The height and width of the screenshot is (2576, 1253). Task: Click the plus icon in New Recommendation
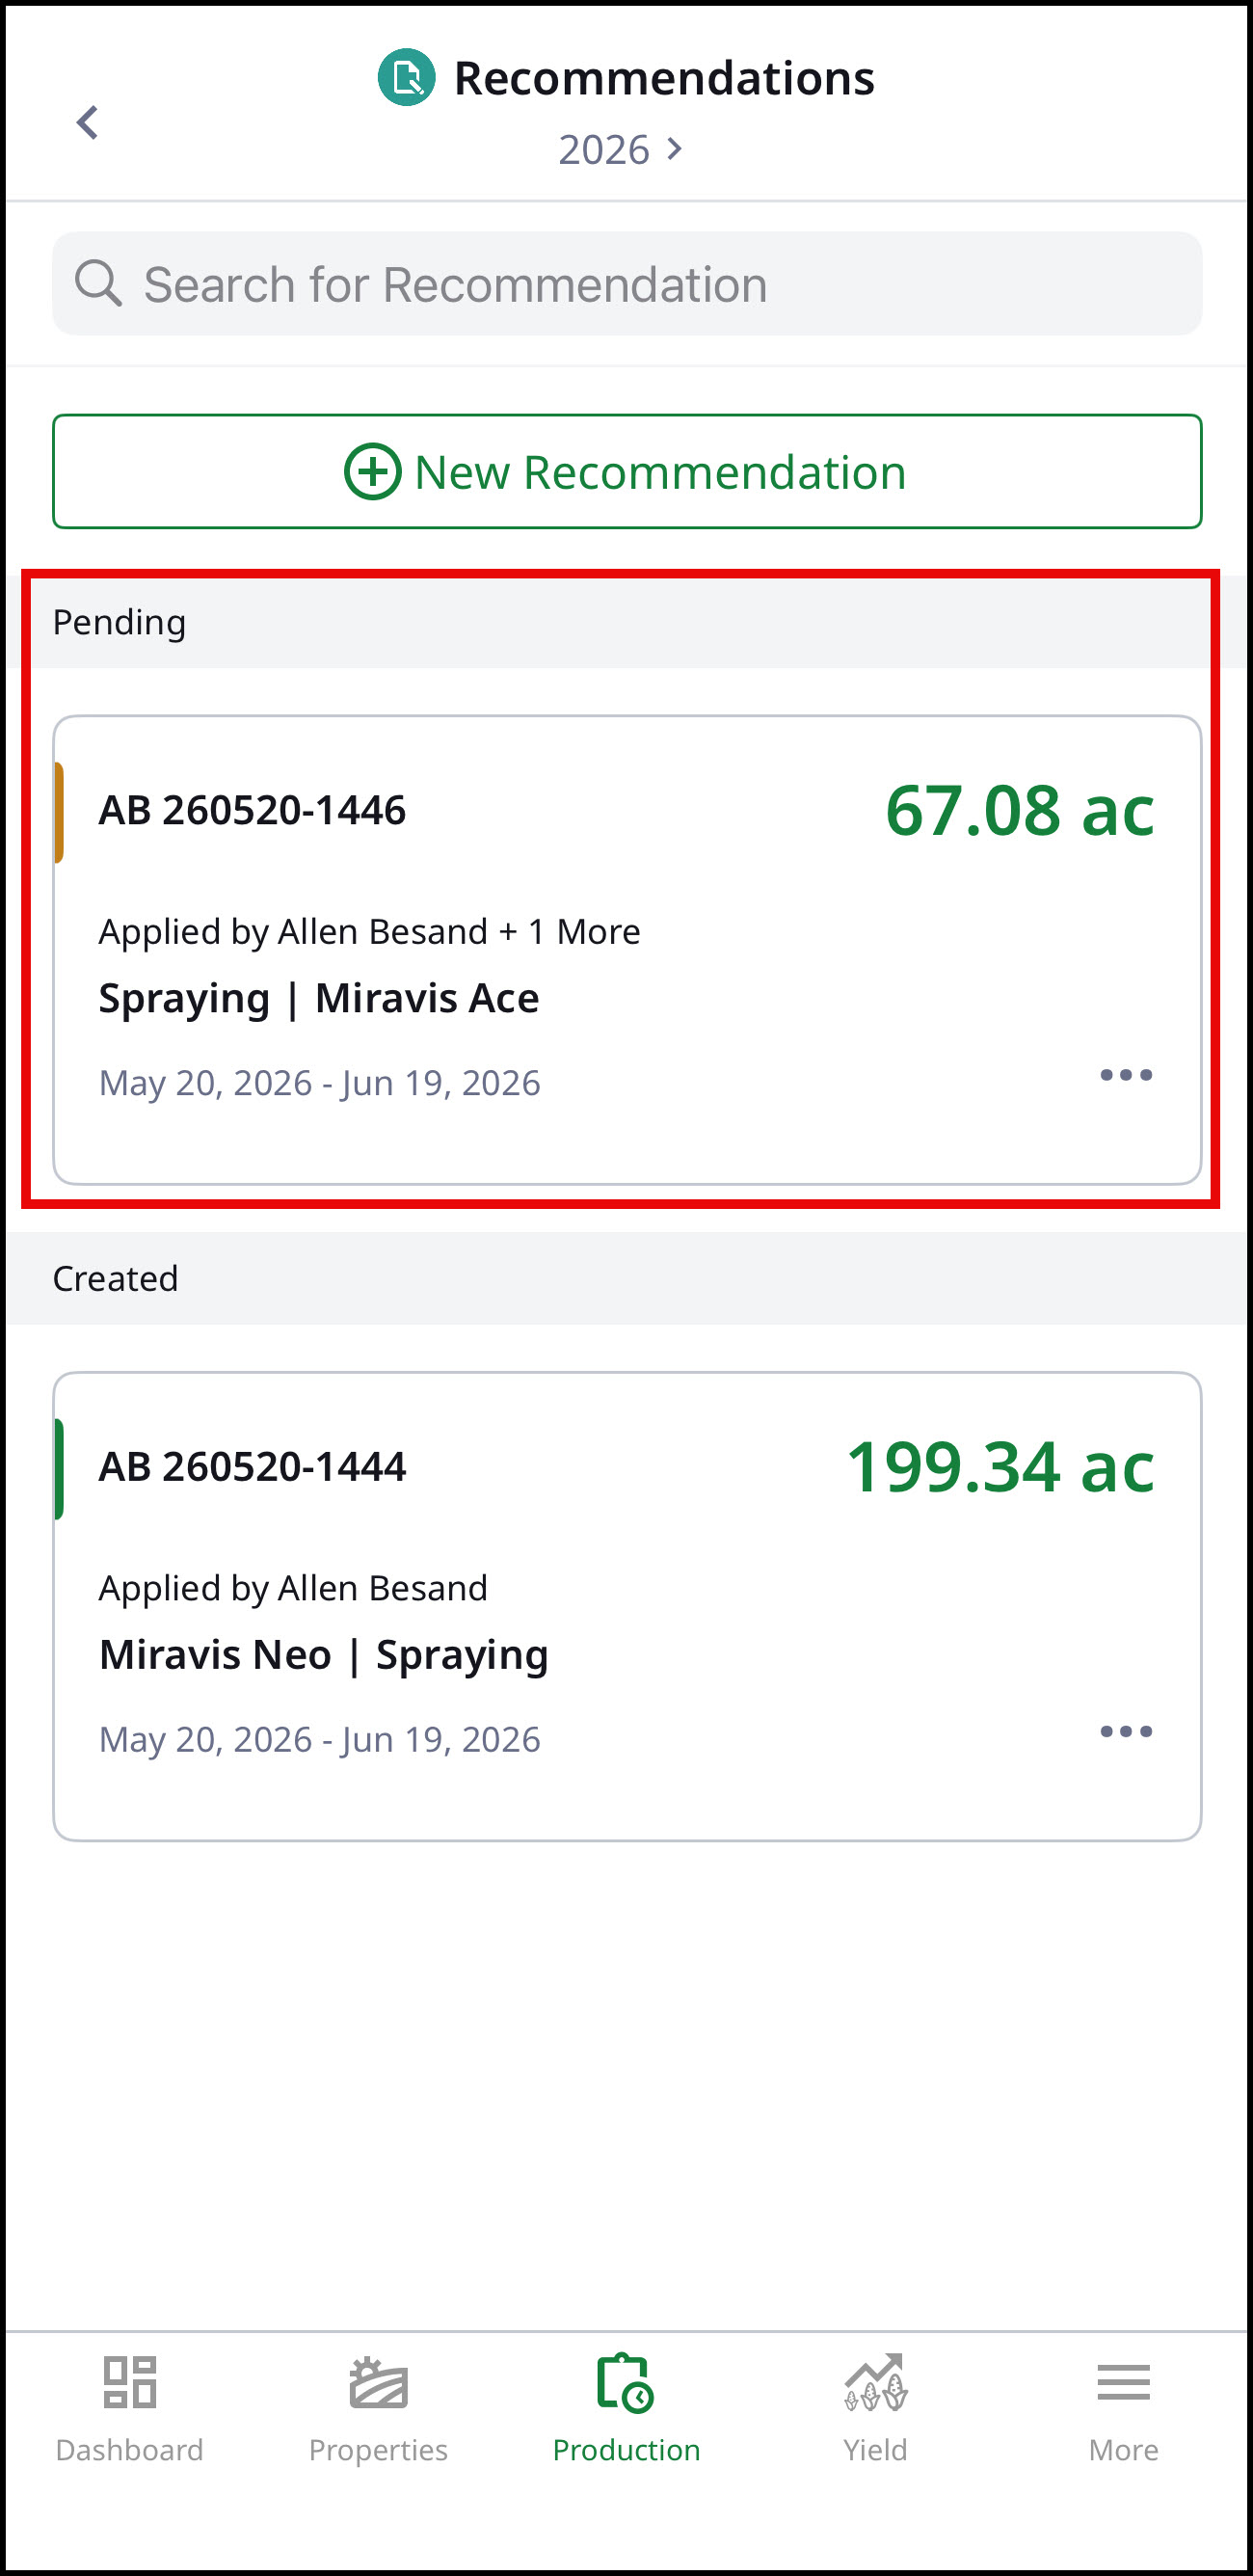click(373, 472)
